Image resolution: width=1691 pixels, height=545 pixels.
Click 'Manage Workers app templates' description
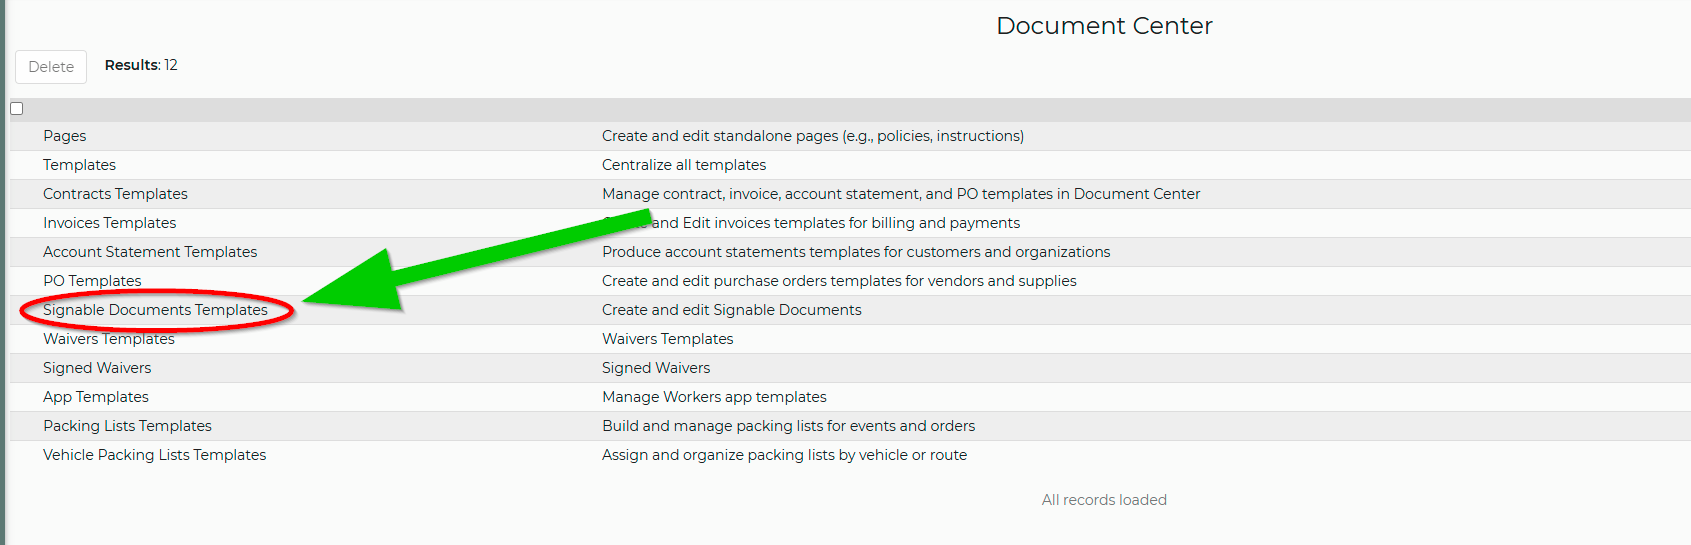coord(714,397)
